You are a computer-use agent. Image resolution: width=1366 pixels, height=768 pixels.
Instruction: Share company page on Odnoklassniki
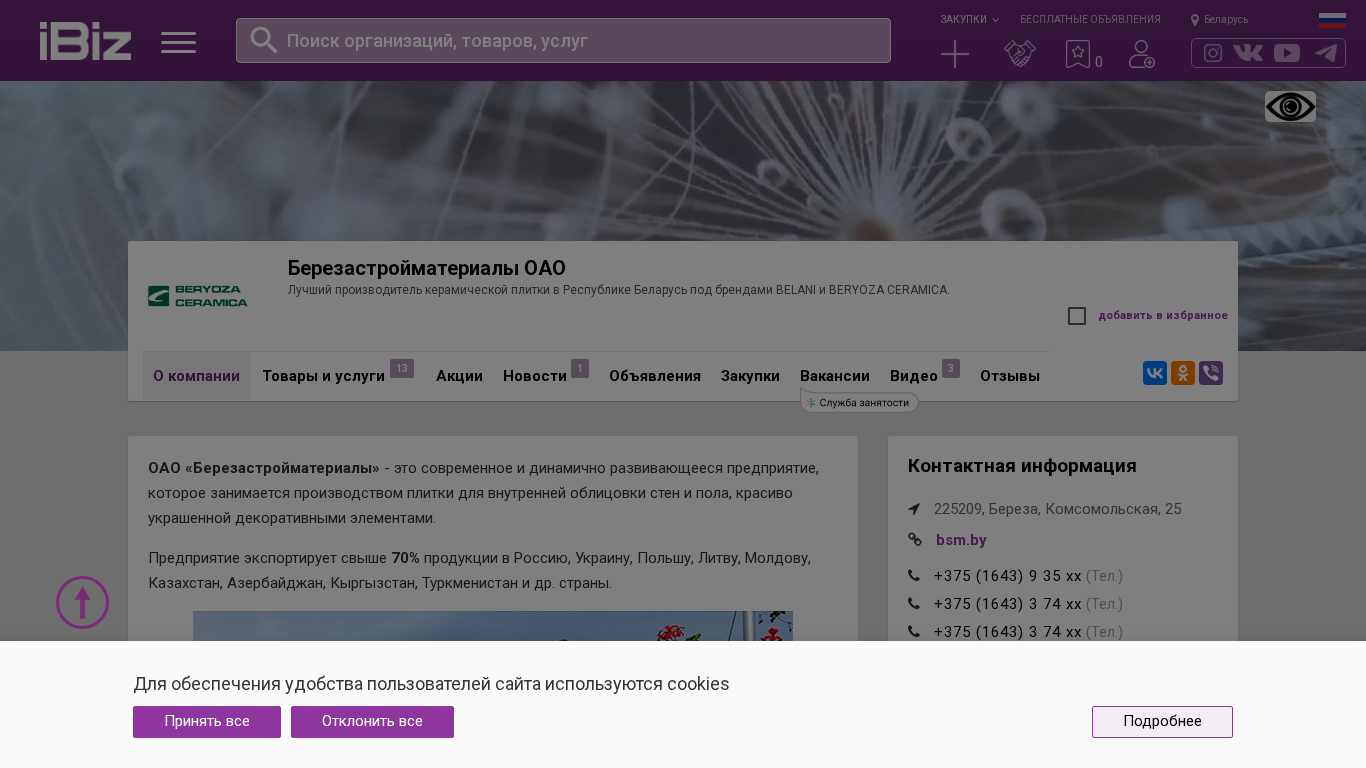point(1183,373)
